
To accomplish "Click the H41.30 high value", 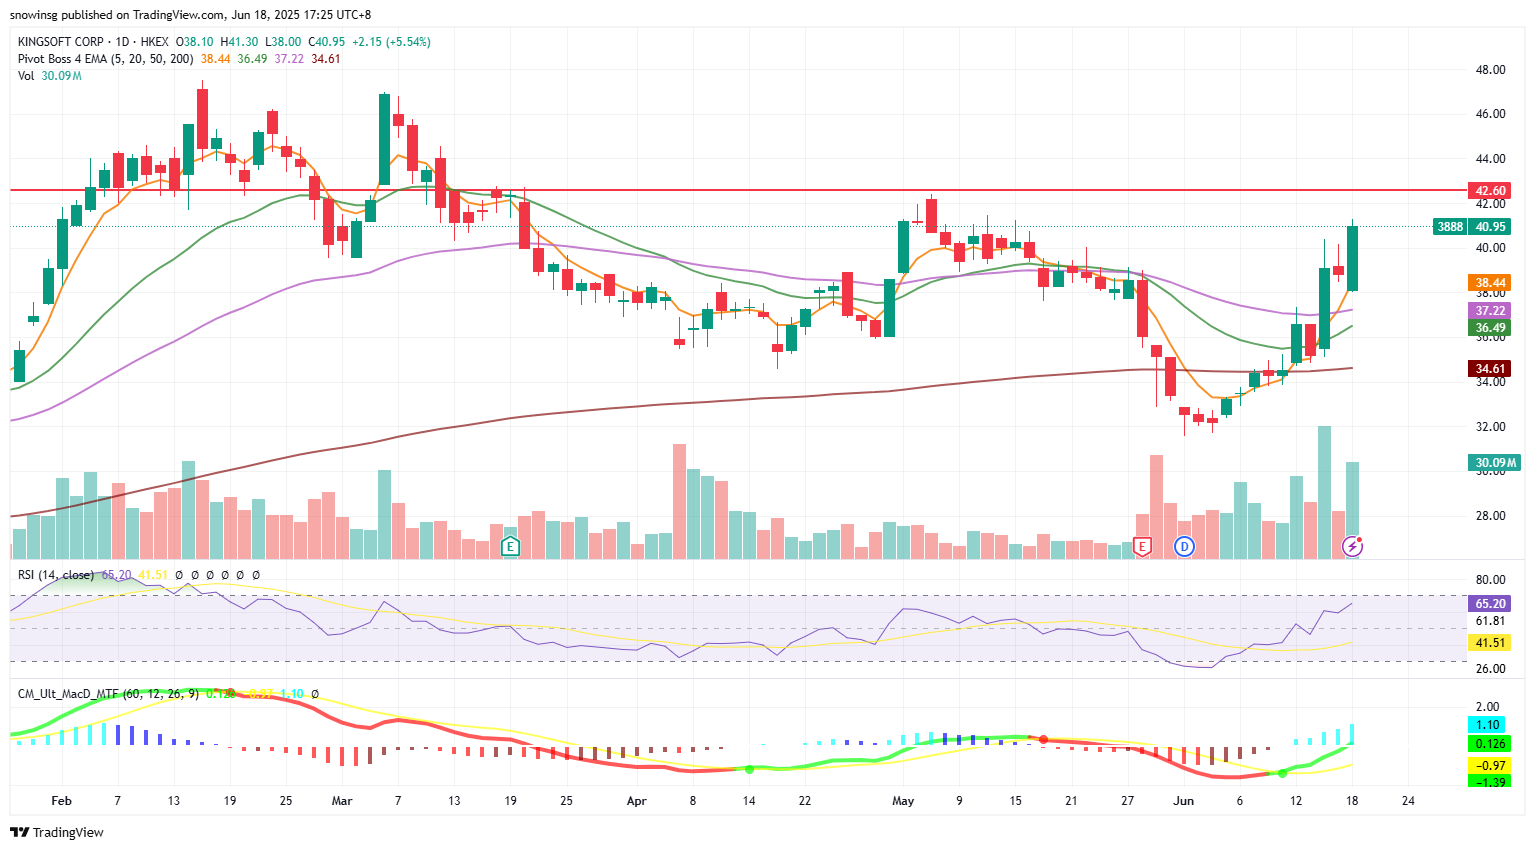I will click(239, 42).
